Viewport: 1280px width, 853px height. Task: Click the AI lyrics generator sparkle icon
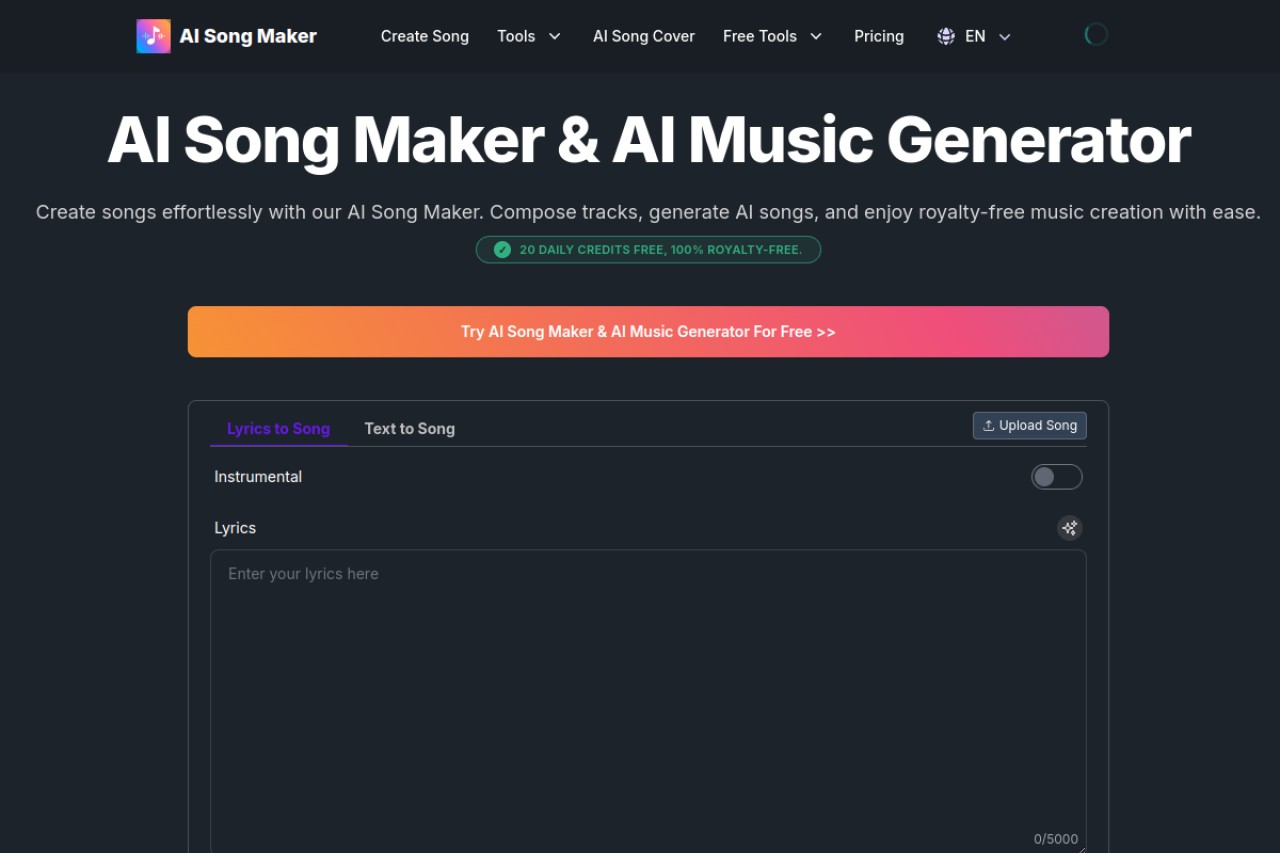tap(1070, 528)
